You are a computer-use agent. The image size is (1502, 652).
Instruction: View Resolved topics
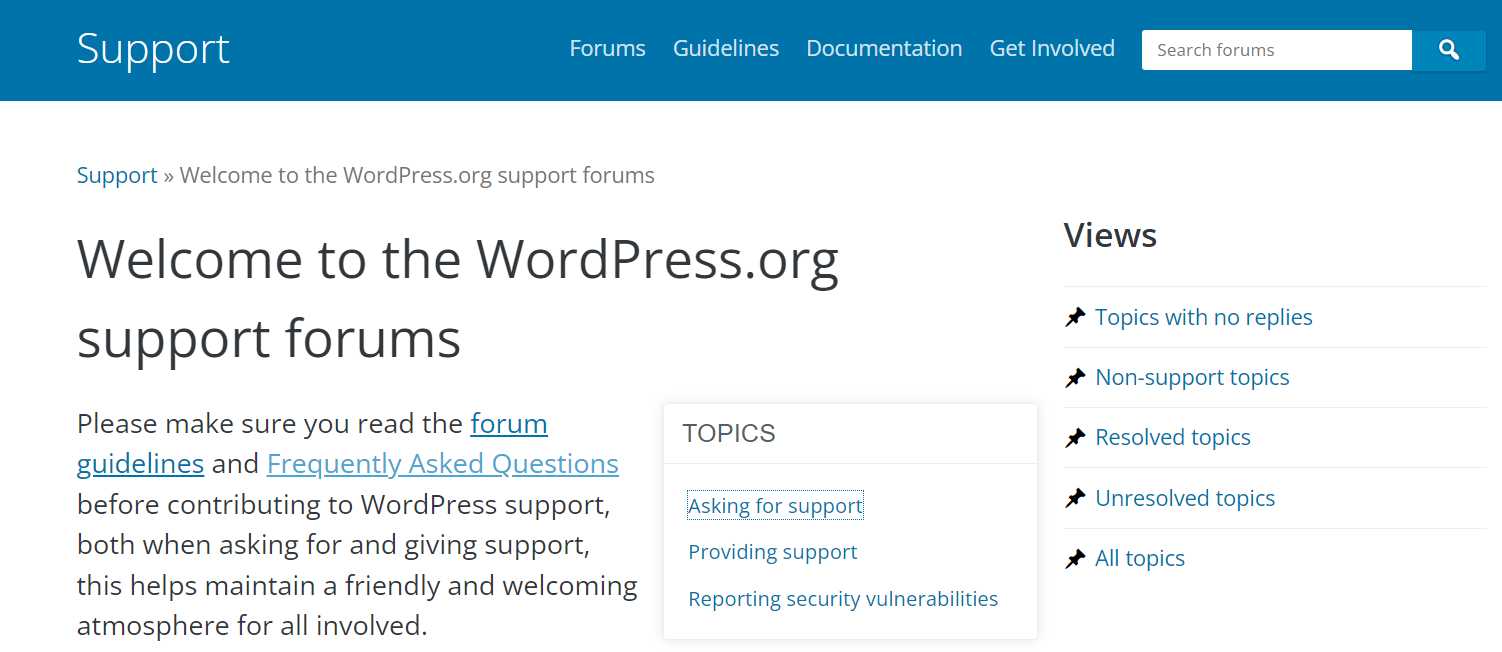pyautogui.click(x=1173, y=437)
